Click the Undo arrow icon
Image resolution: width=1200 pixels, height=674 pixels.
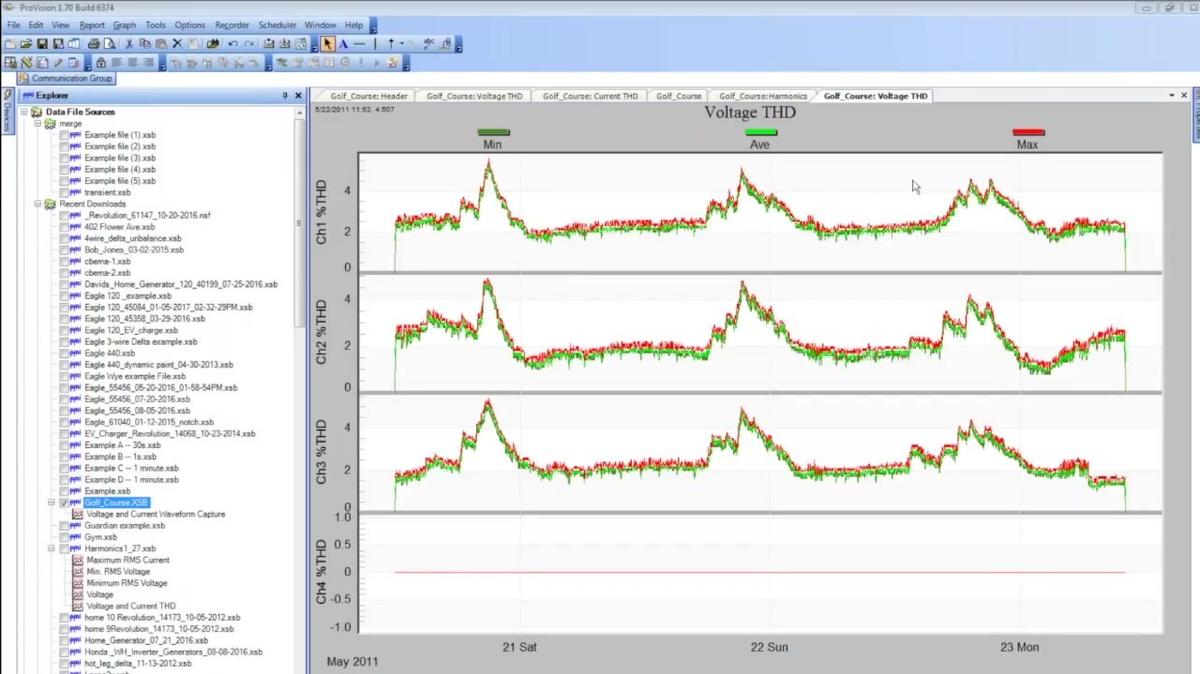pyautogui.click(x=233, y=44)
